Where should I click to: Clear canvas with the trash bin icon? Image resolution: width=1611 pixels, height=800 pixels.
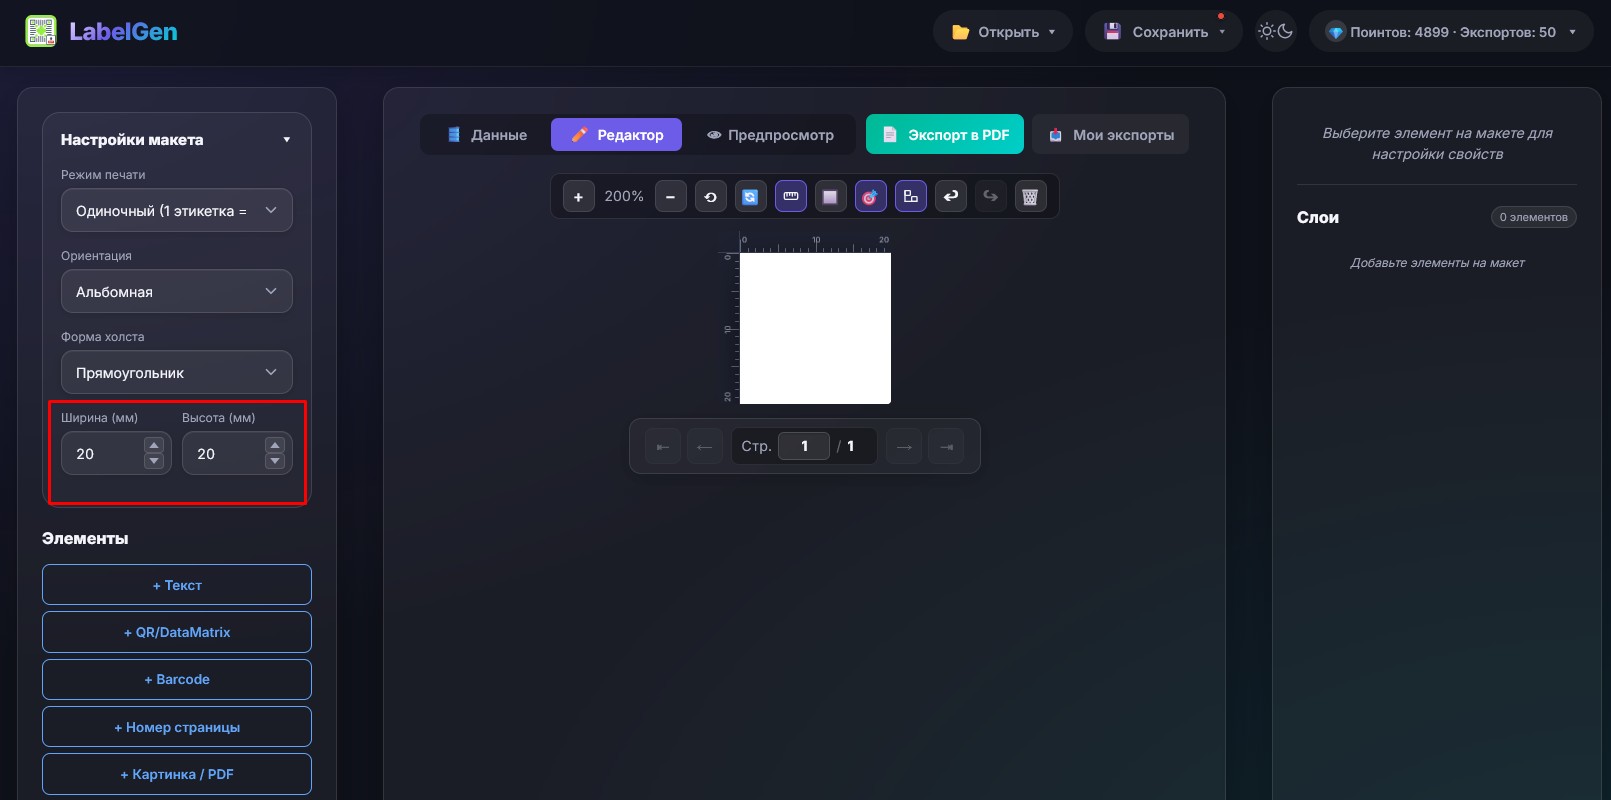coord(1030,197)
